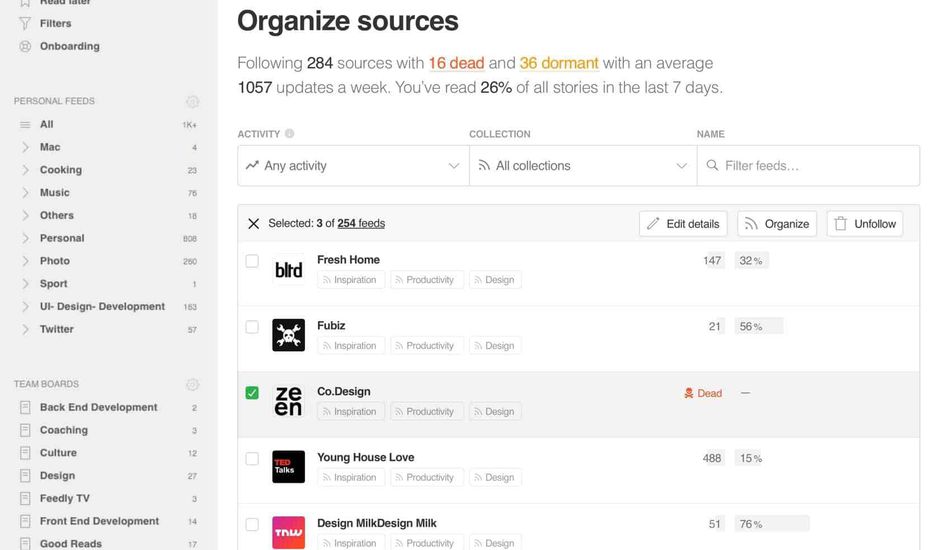Image resolution: width=940 pixels, height=550 pixels.
Task: Click the Design Milk 76% read bar
Action: point(772,524)
